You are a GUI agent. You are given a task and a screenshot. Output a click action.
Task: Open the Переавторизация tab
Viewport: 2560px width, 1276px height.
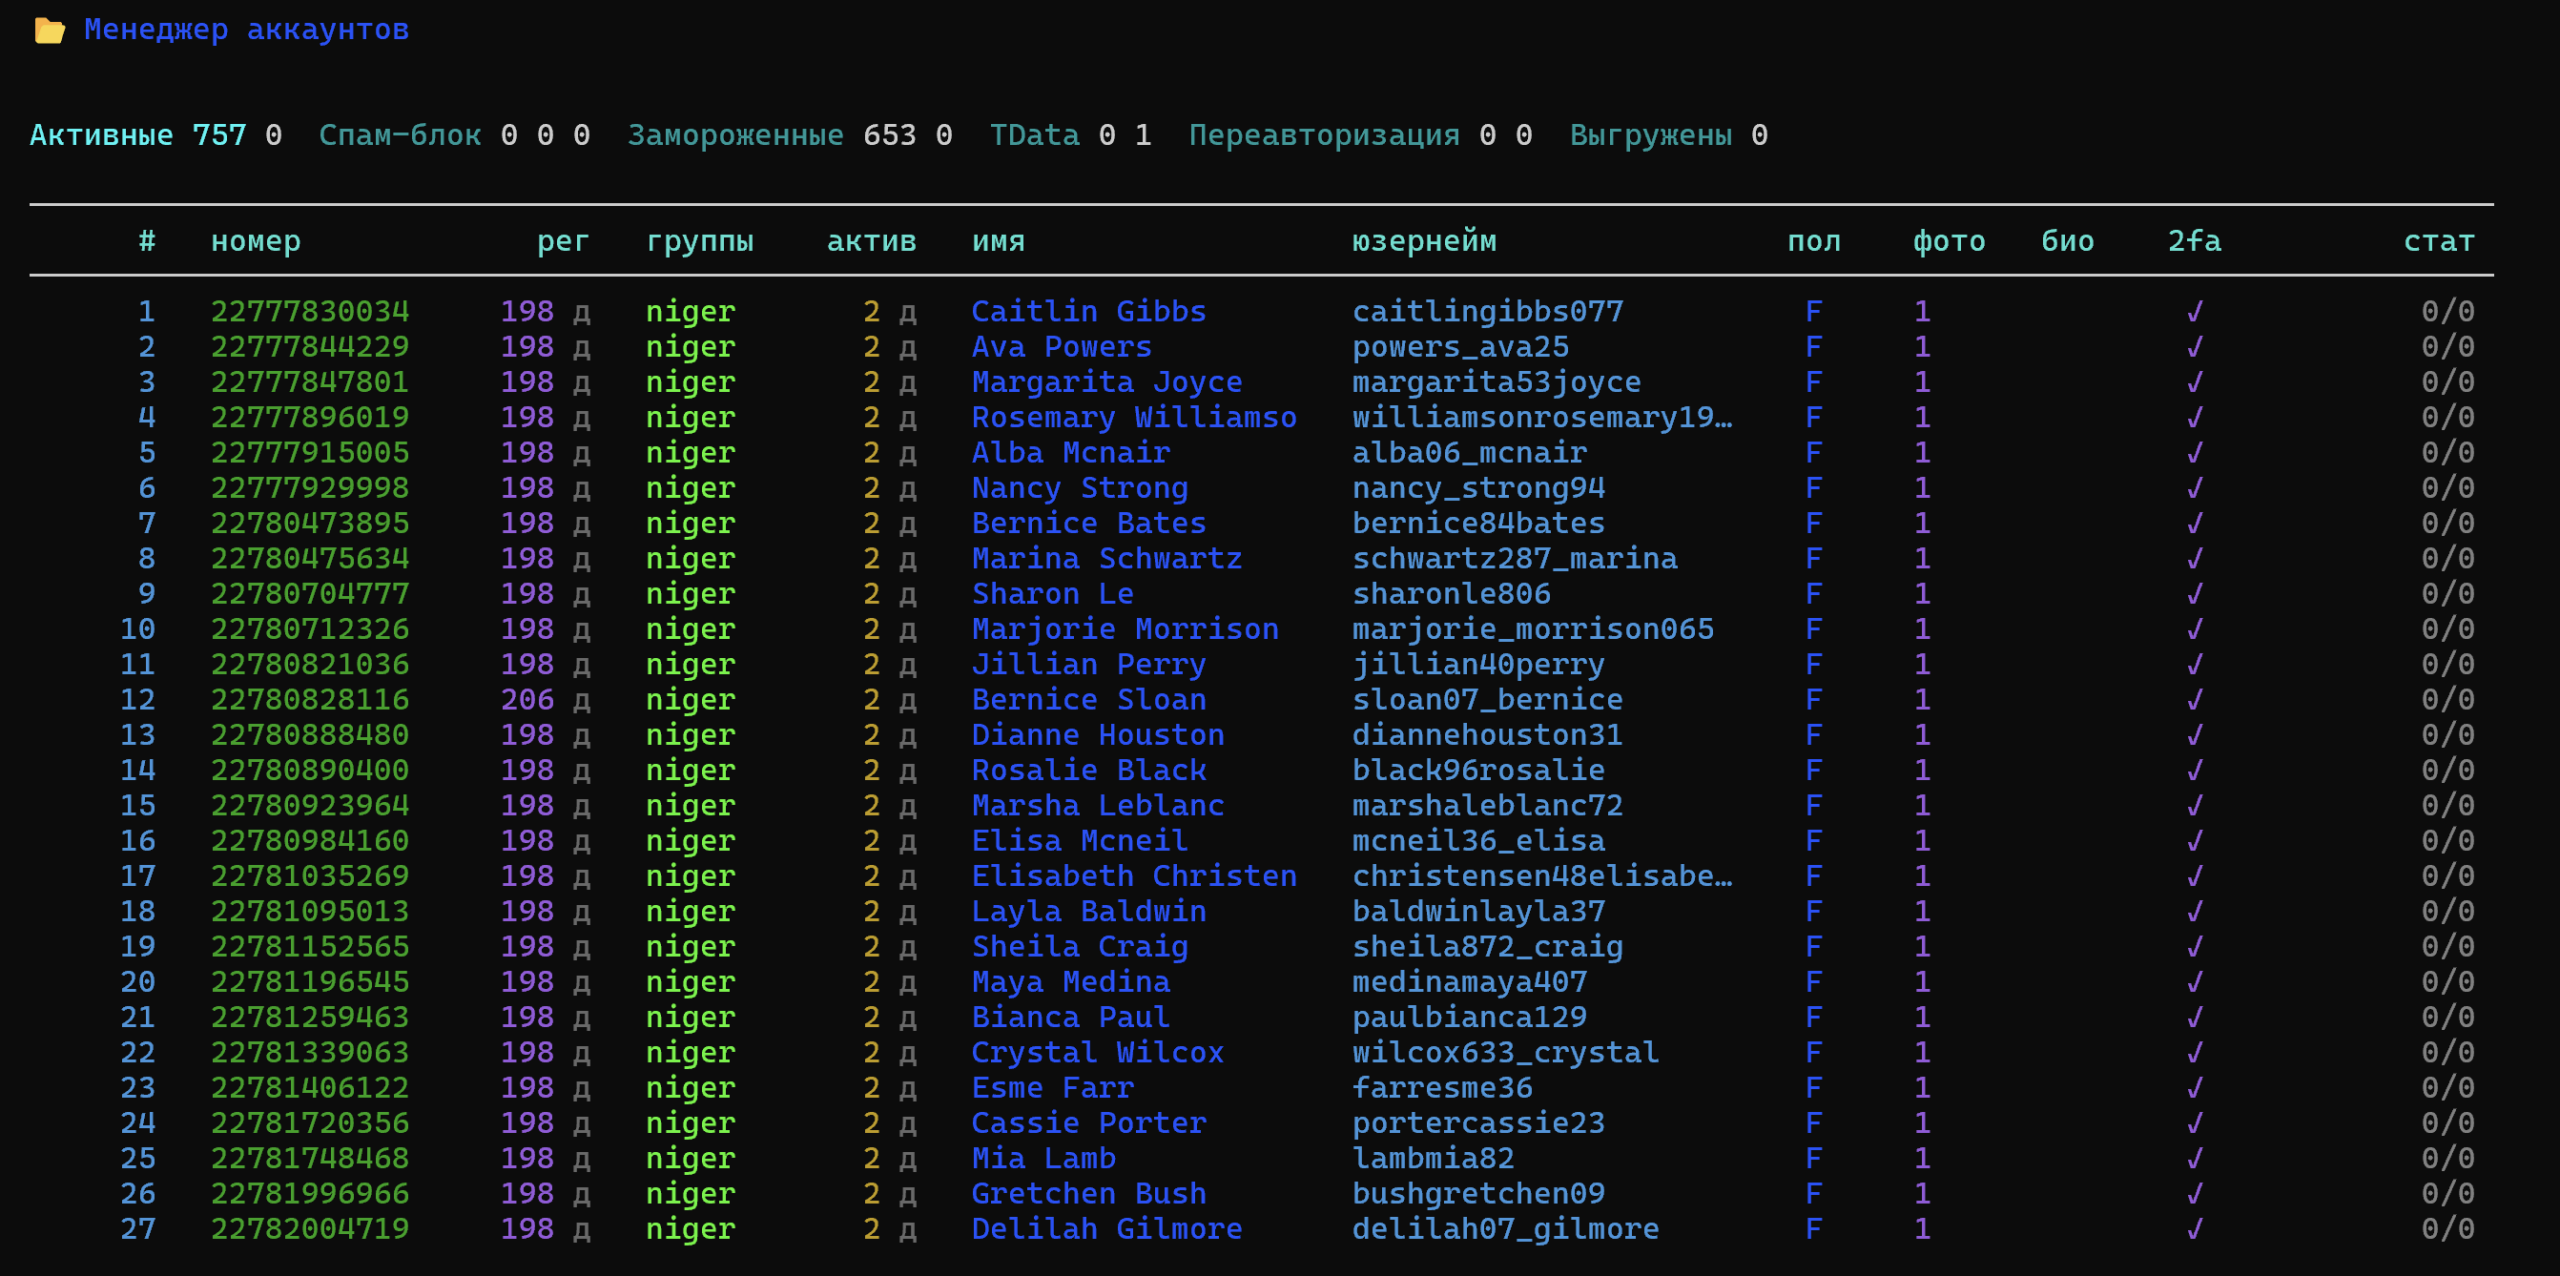[x=1323, y=135]
